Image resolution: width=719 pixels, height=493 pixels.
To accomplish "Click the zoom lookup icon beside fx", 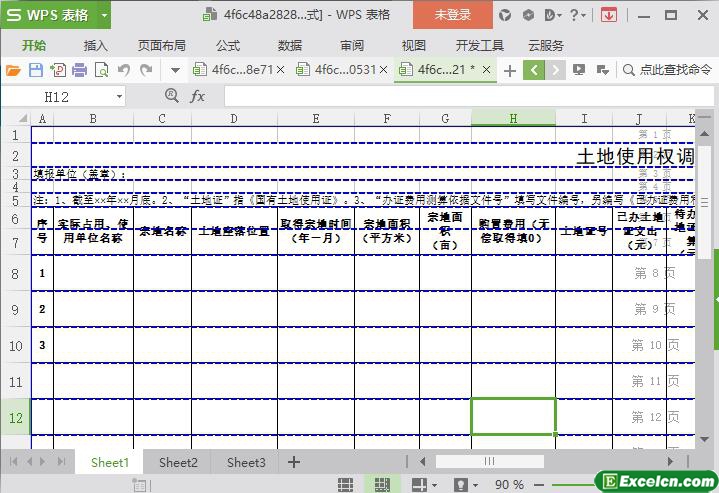I will pyautogui.click(x=171, y=96).
